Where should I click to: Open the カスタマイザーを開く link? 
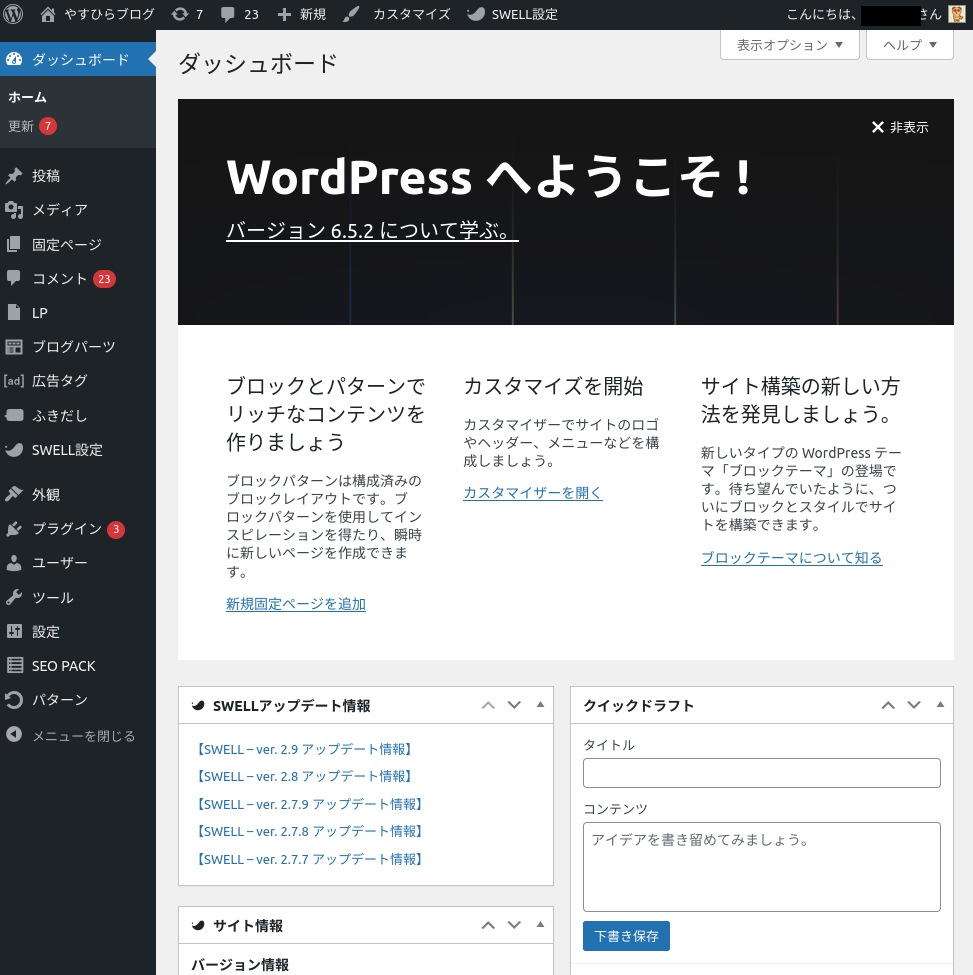532,493
